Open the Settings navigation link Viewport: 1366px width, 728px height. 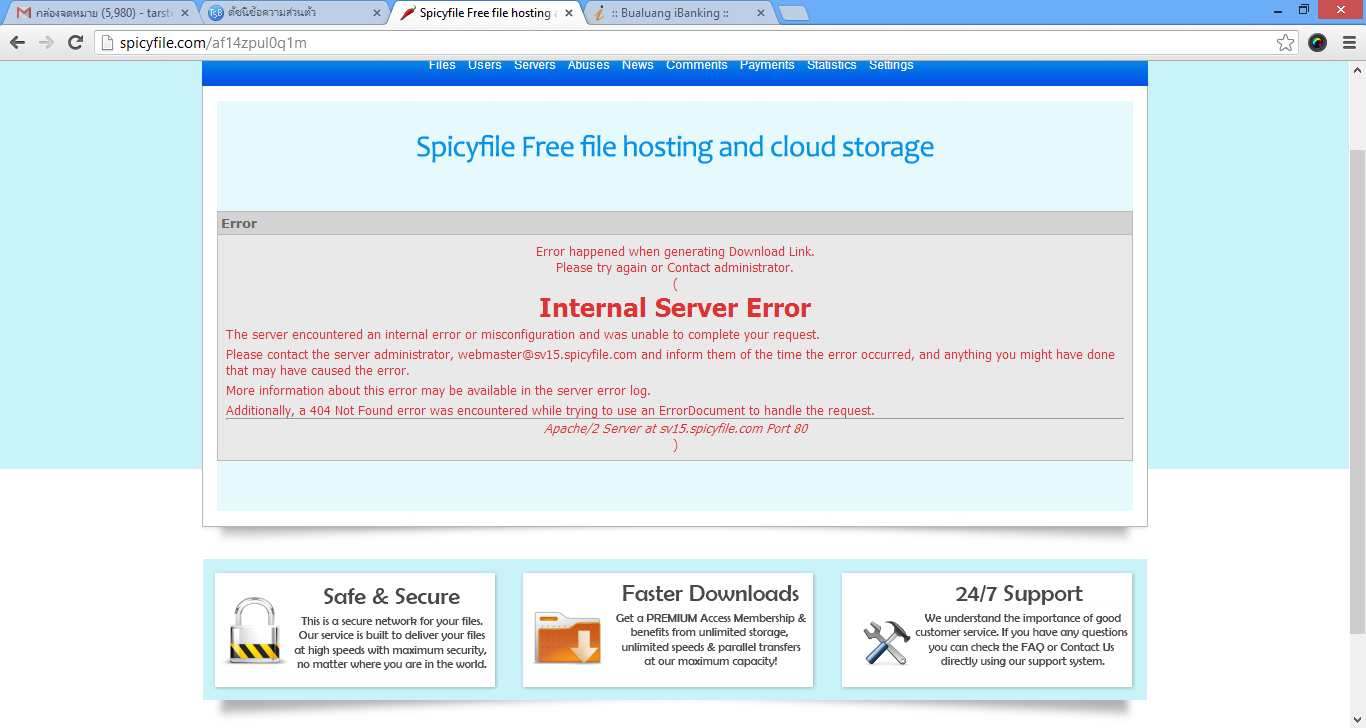(891, 65)
